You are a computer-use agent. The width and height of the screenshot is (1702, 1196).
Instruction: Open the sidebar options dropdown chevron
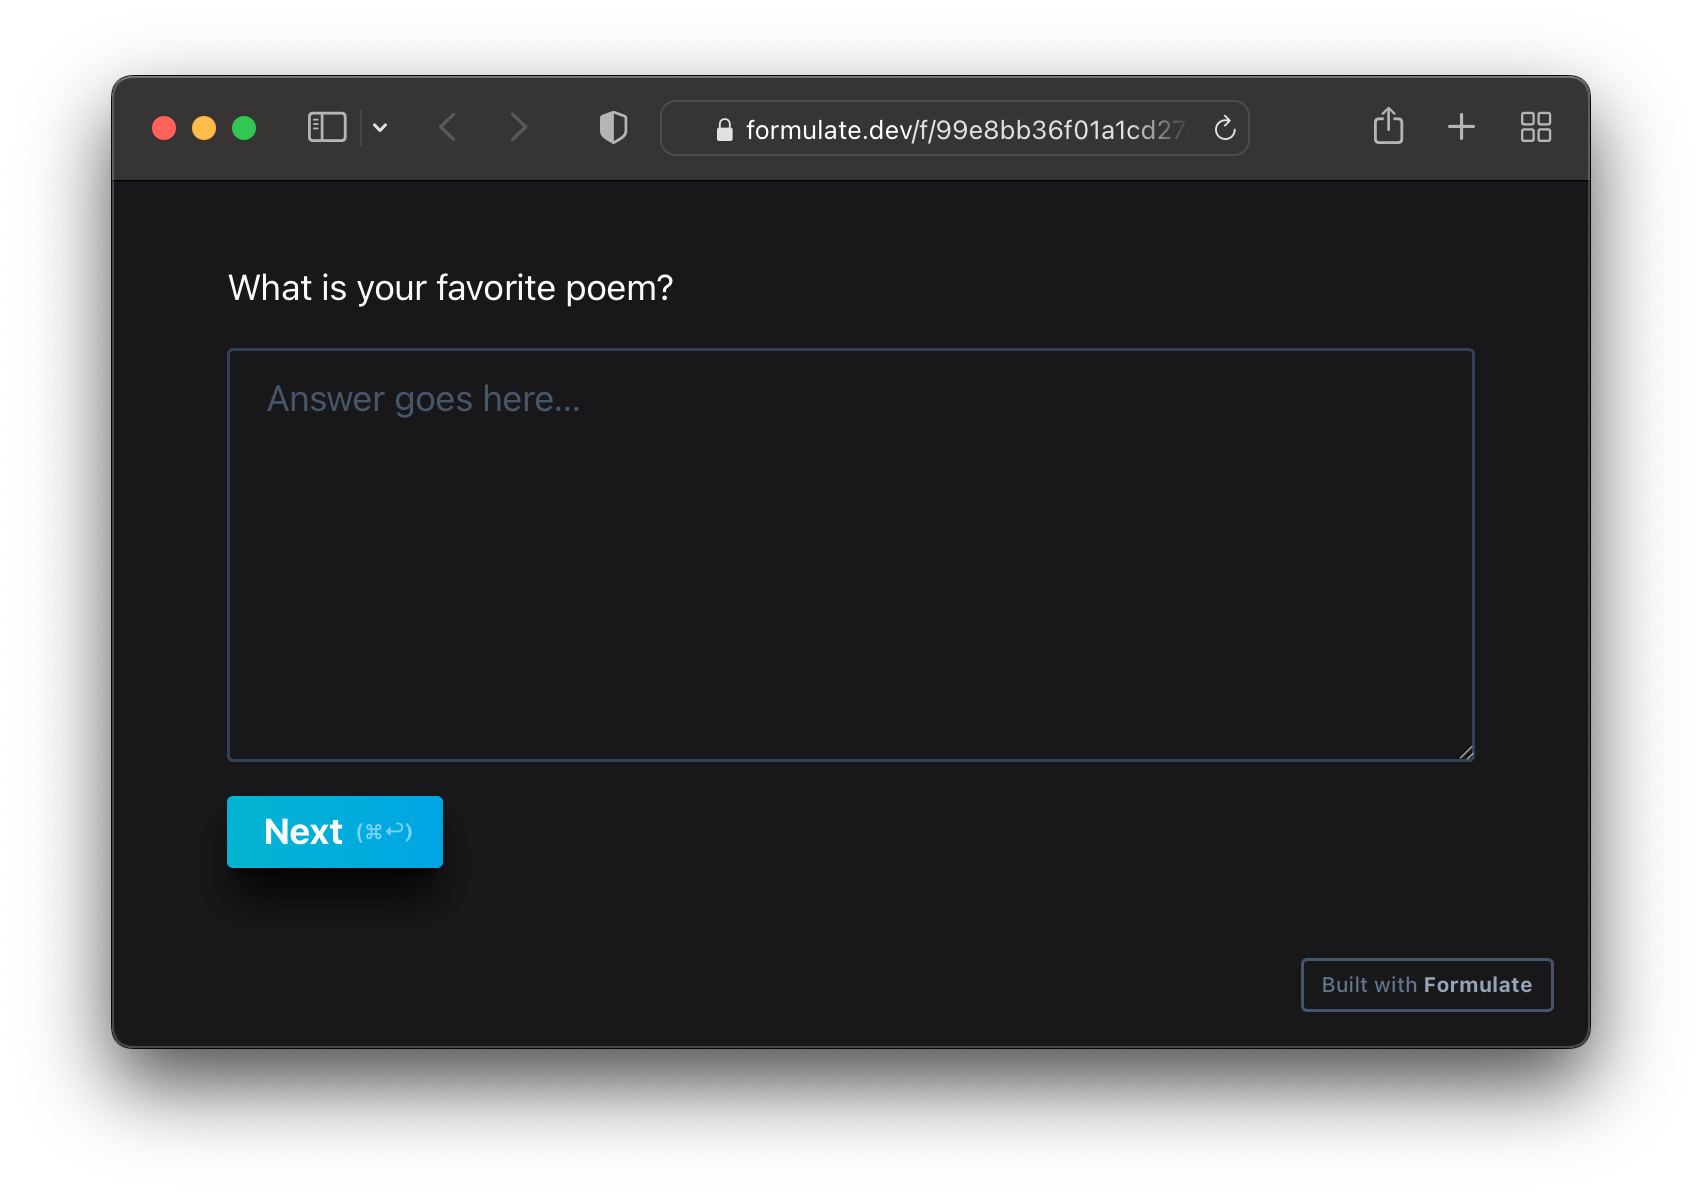[x=380, y=128]
